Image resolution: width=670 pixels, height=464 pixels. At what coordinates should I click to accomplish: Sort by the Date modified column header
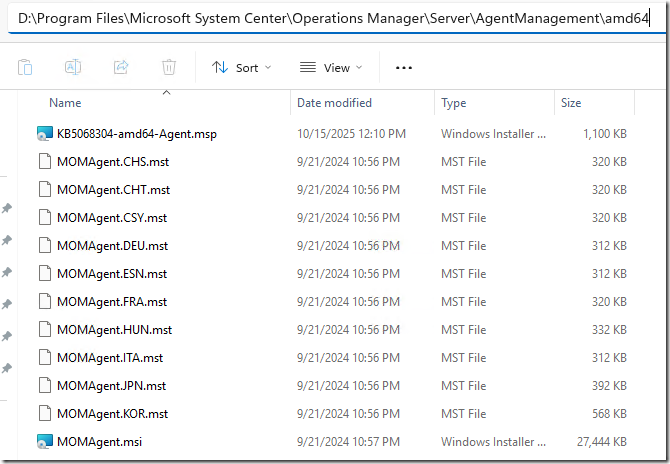pyautogui.click(x=334, y=103)
